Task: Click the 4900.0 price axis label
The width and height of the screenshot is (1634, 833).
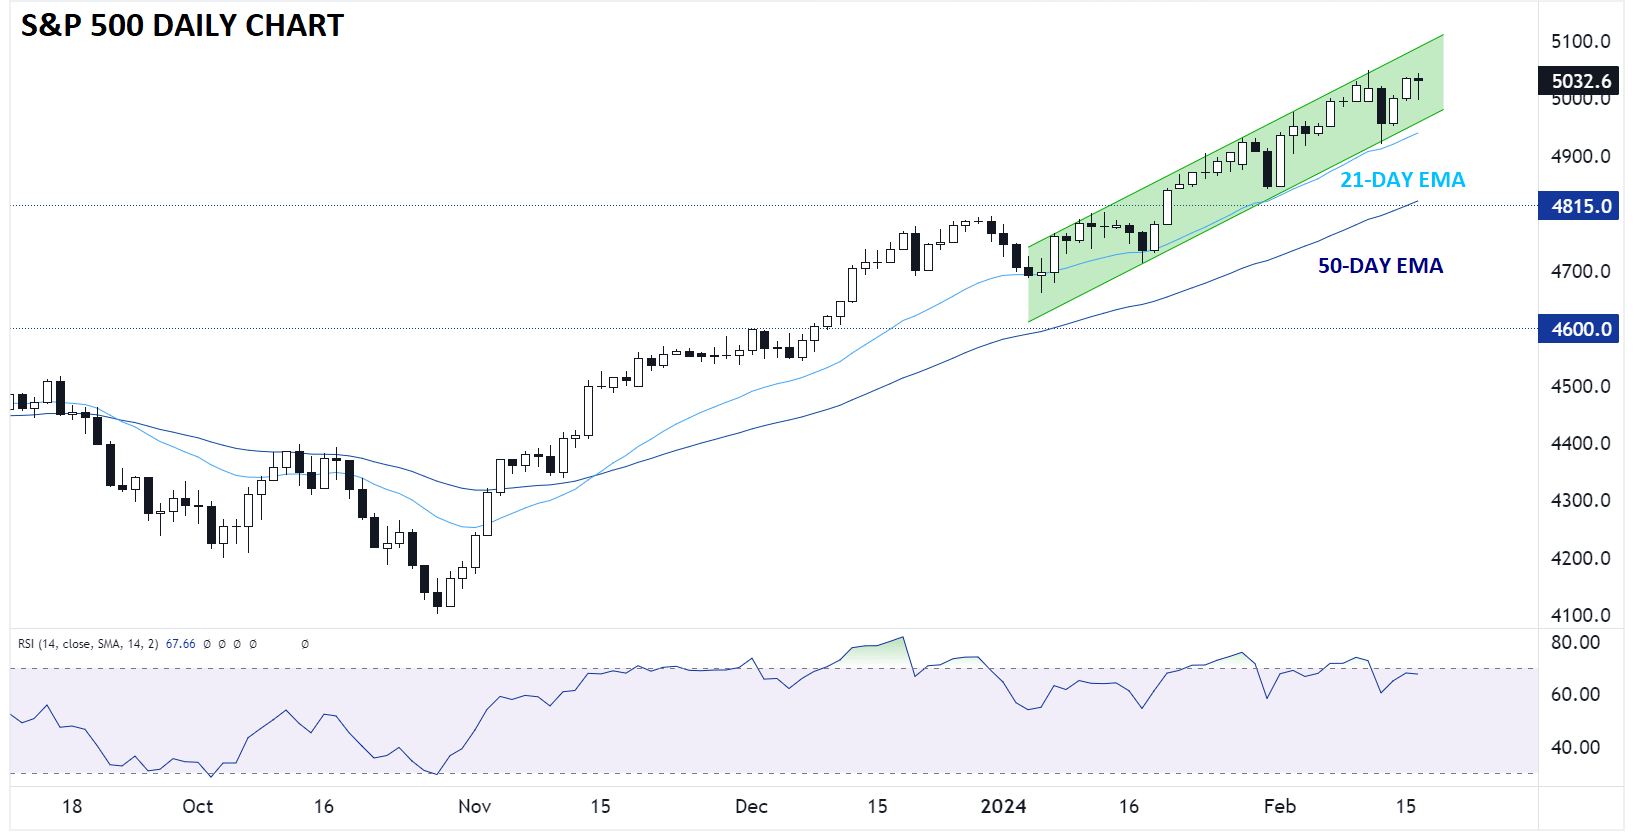Action: point(1580,156)
